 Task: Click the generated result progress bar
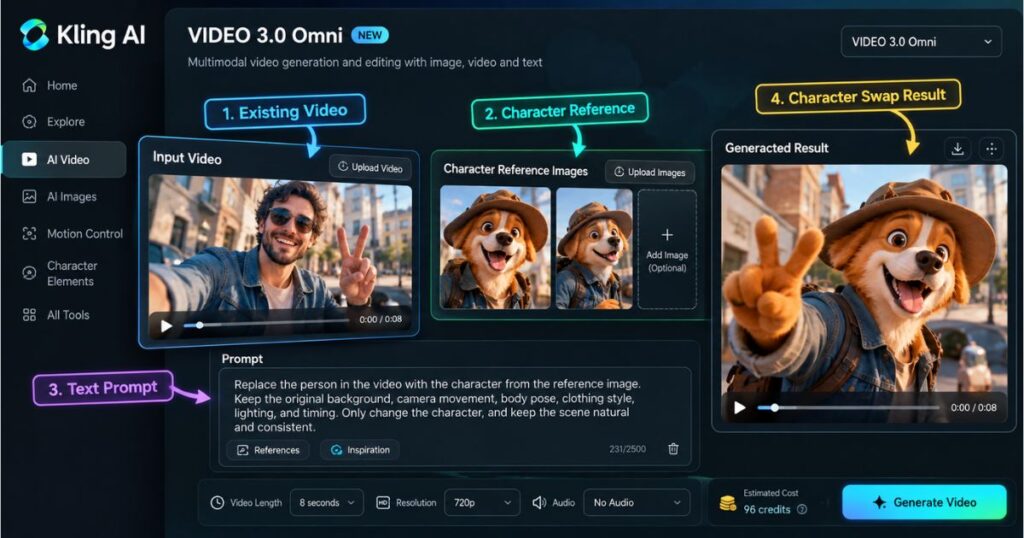click(x=848, y=408)
